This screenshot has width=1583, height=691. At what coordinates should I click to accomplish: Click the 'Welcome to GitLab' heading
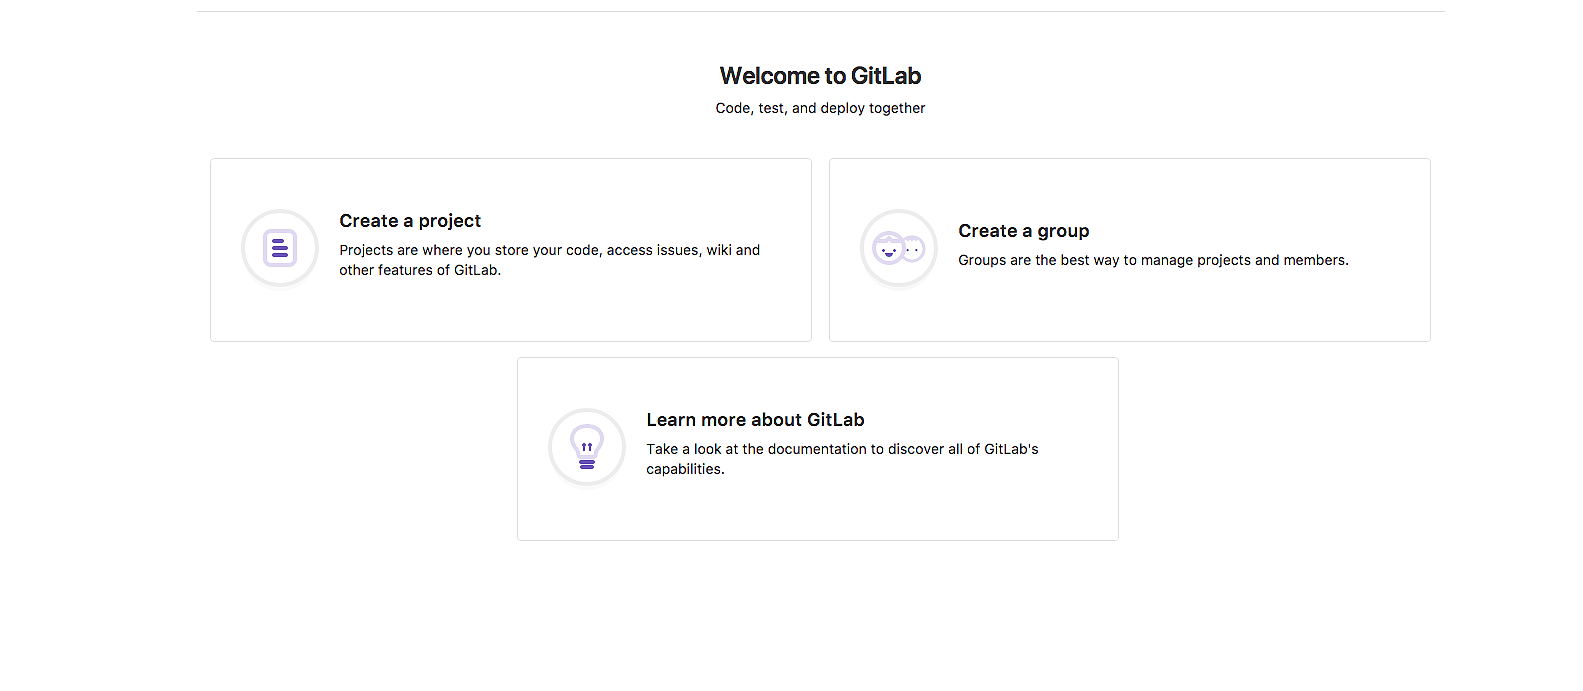pos(820,76)
